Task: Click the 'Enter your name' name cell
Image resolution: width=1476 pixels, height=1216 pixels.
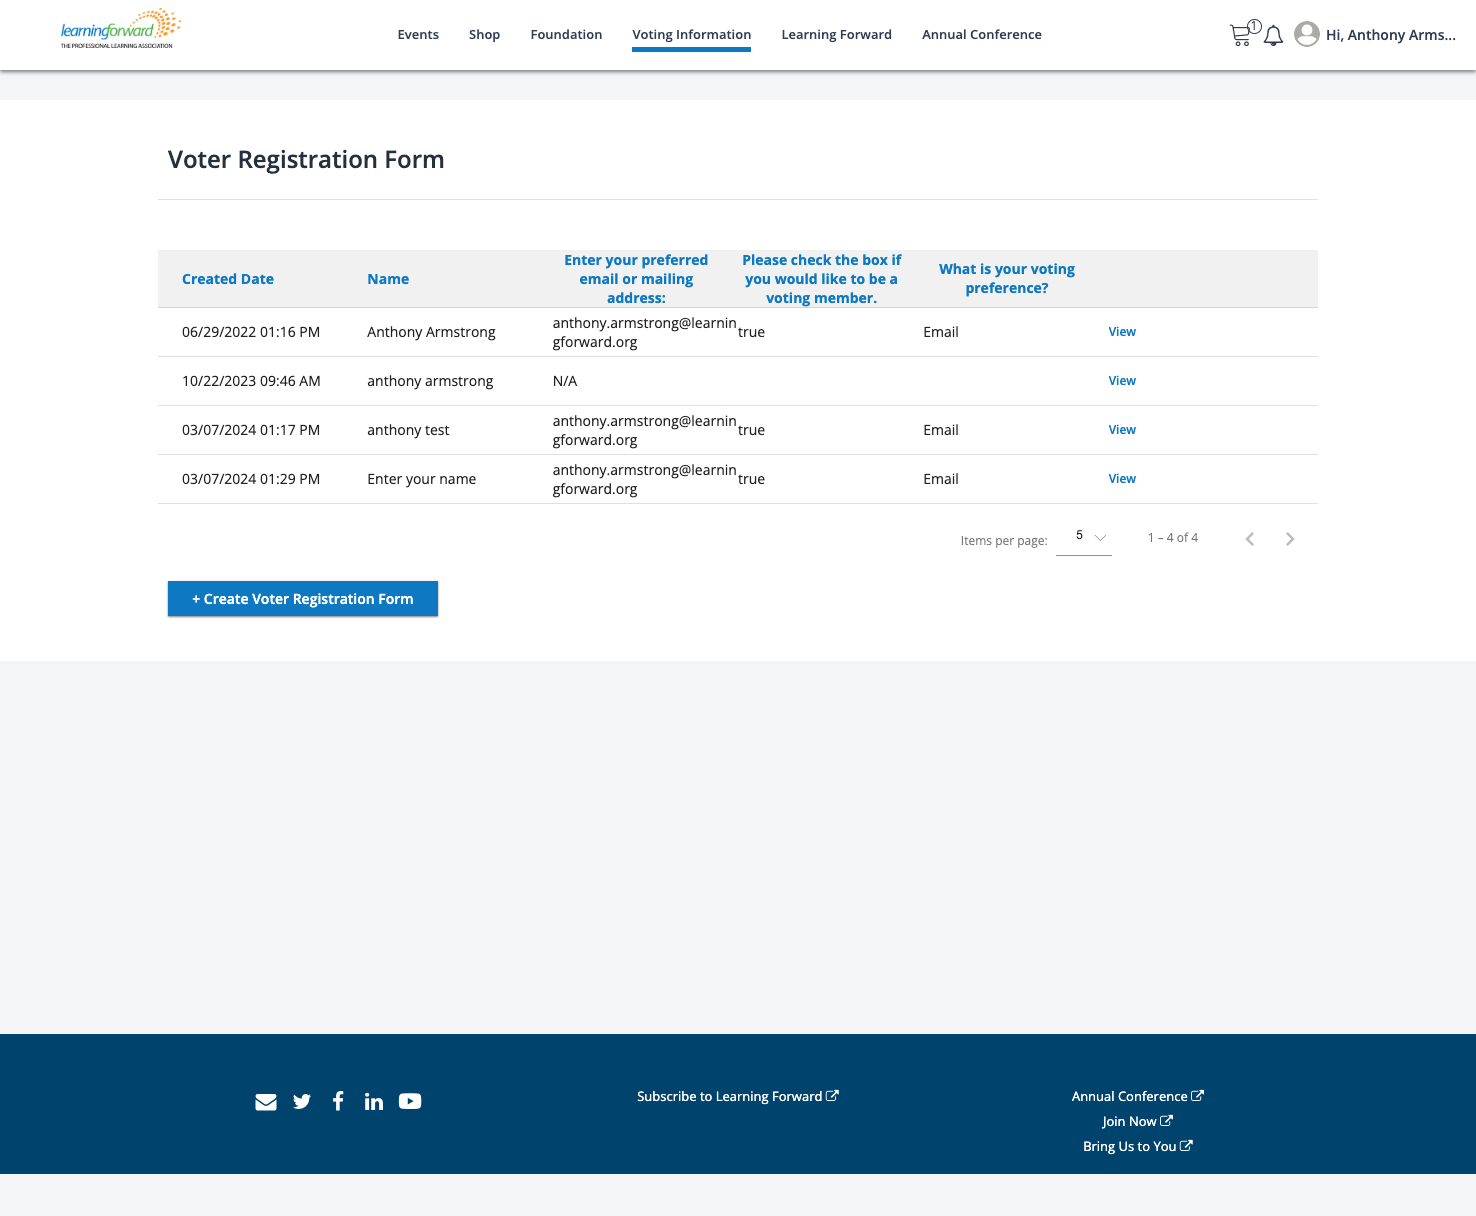Action: pyautogui.click(x=422, y=479)
